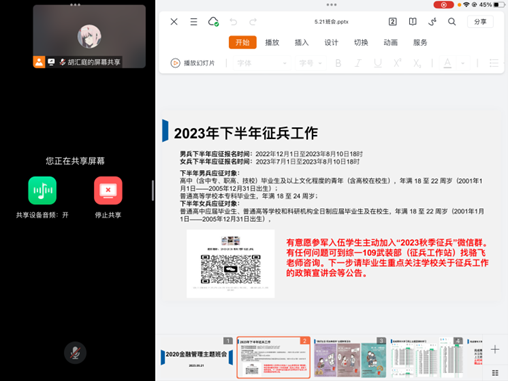The height and width of the screenshot is (381, 508).
Task: Open the 切换 transitions tab
Action: coord(361,42)
